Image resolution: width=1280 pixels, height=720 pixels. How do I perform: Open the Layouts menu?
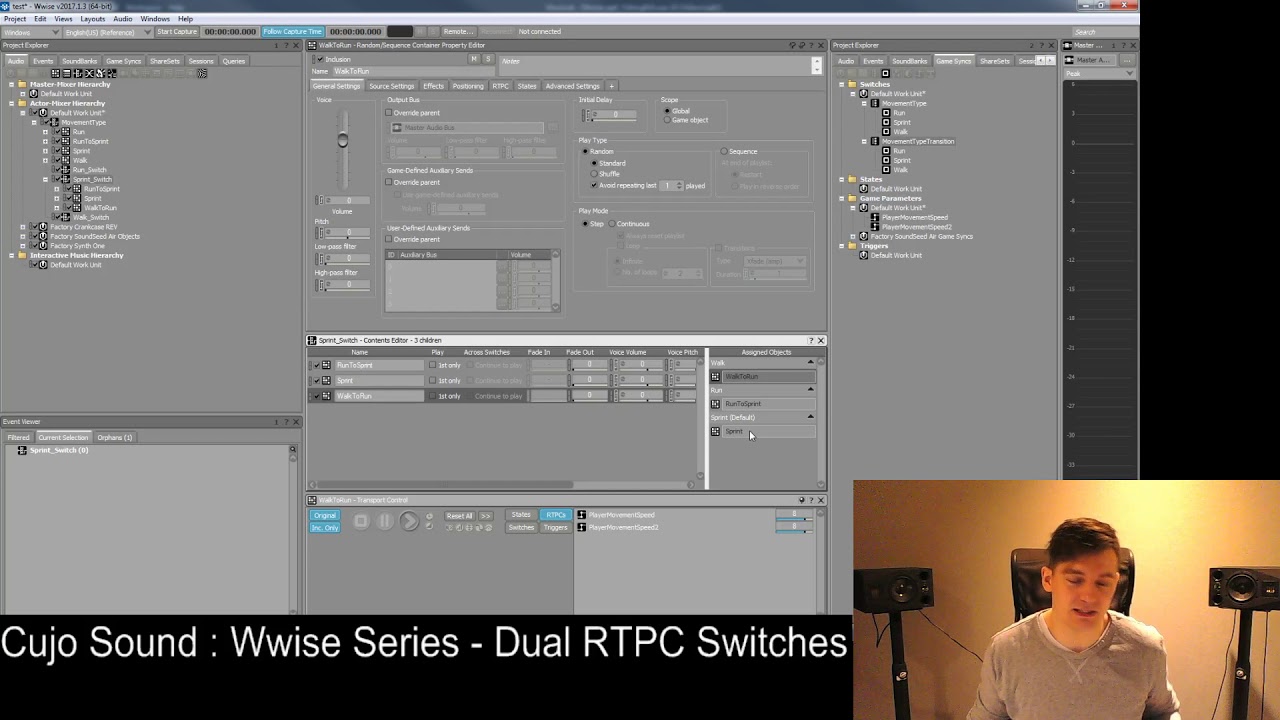pos(92,19)
